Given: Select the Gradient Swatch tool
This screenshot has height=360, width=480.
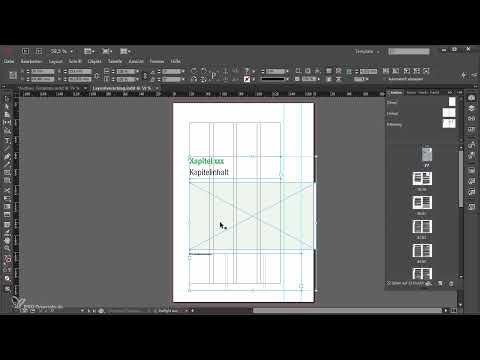Looking at the screenshot, I should pos(7,207).
